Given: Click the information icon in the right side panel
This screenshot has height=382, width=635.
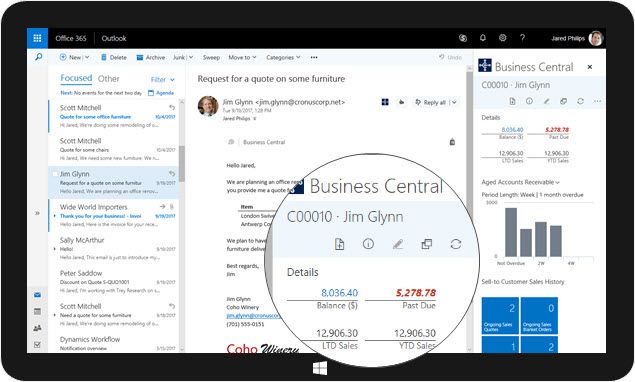Looking at the screenshot, I should tap(529, 101).
